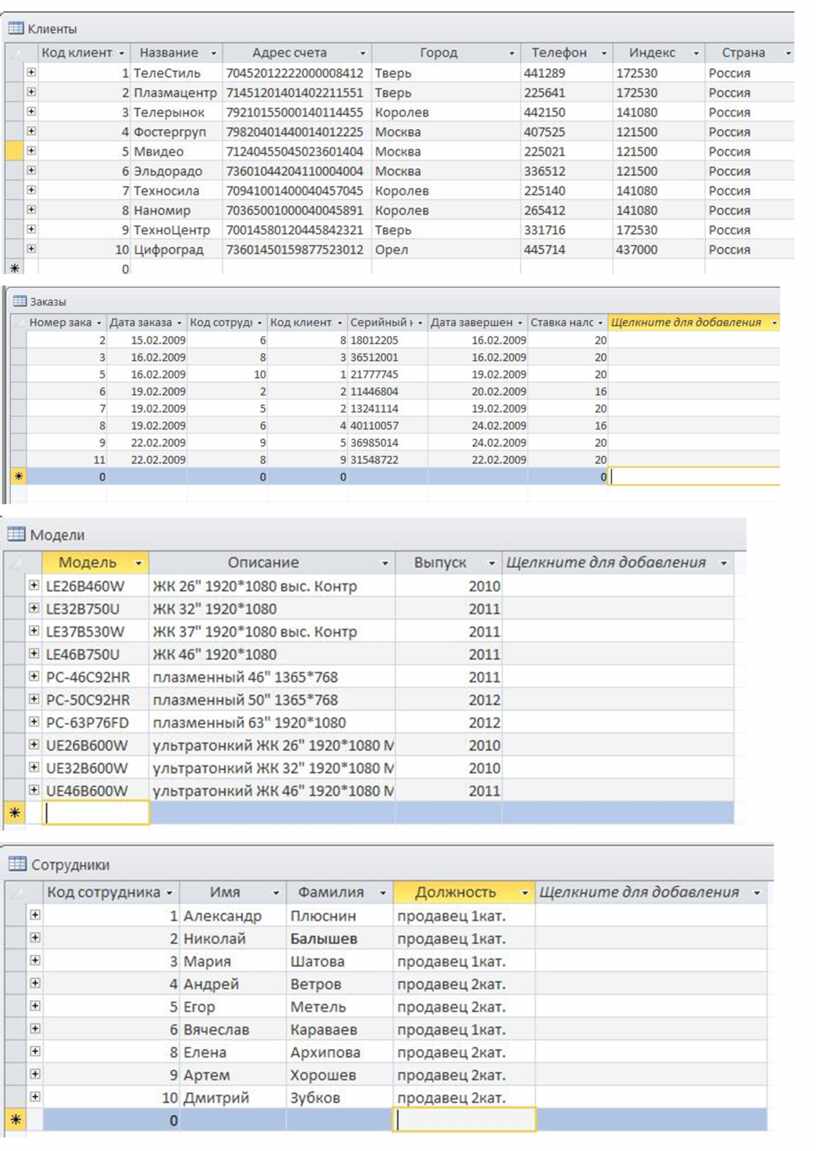Expand employee Дмитрий Зубков record
This screenshot has width=816, height=1151.
point(34,1097)
